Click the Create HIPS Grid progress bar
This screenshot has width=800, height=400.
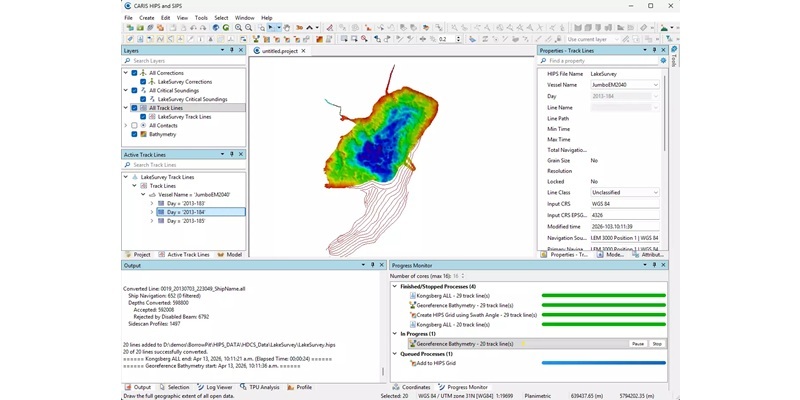604,315
